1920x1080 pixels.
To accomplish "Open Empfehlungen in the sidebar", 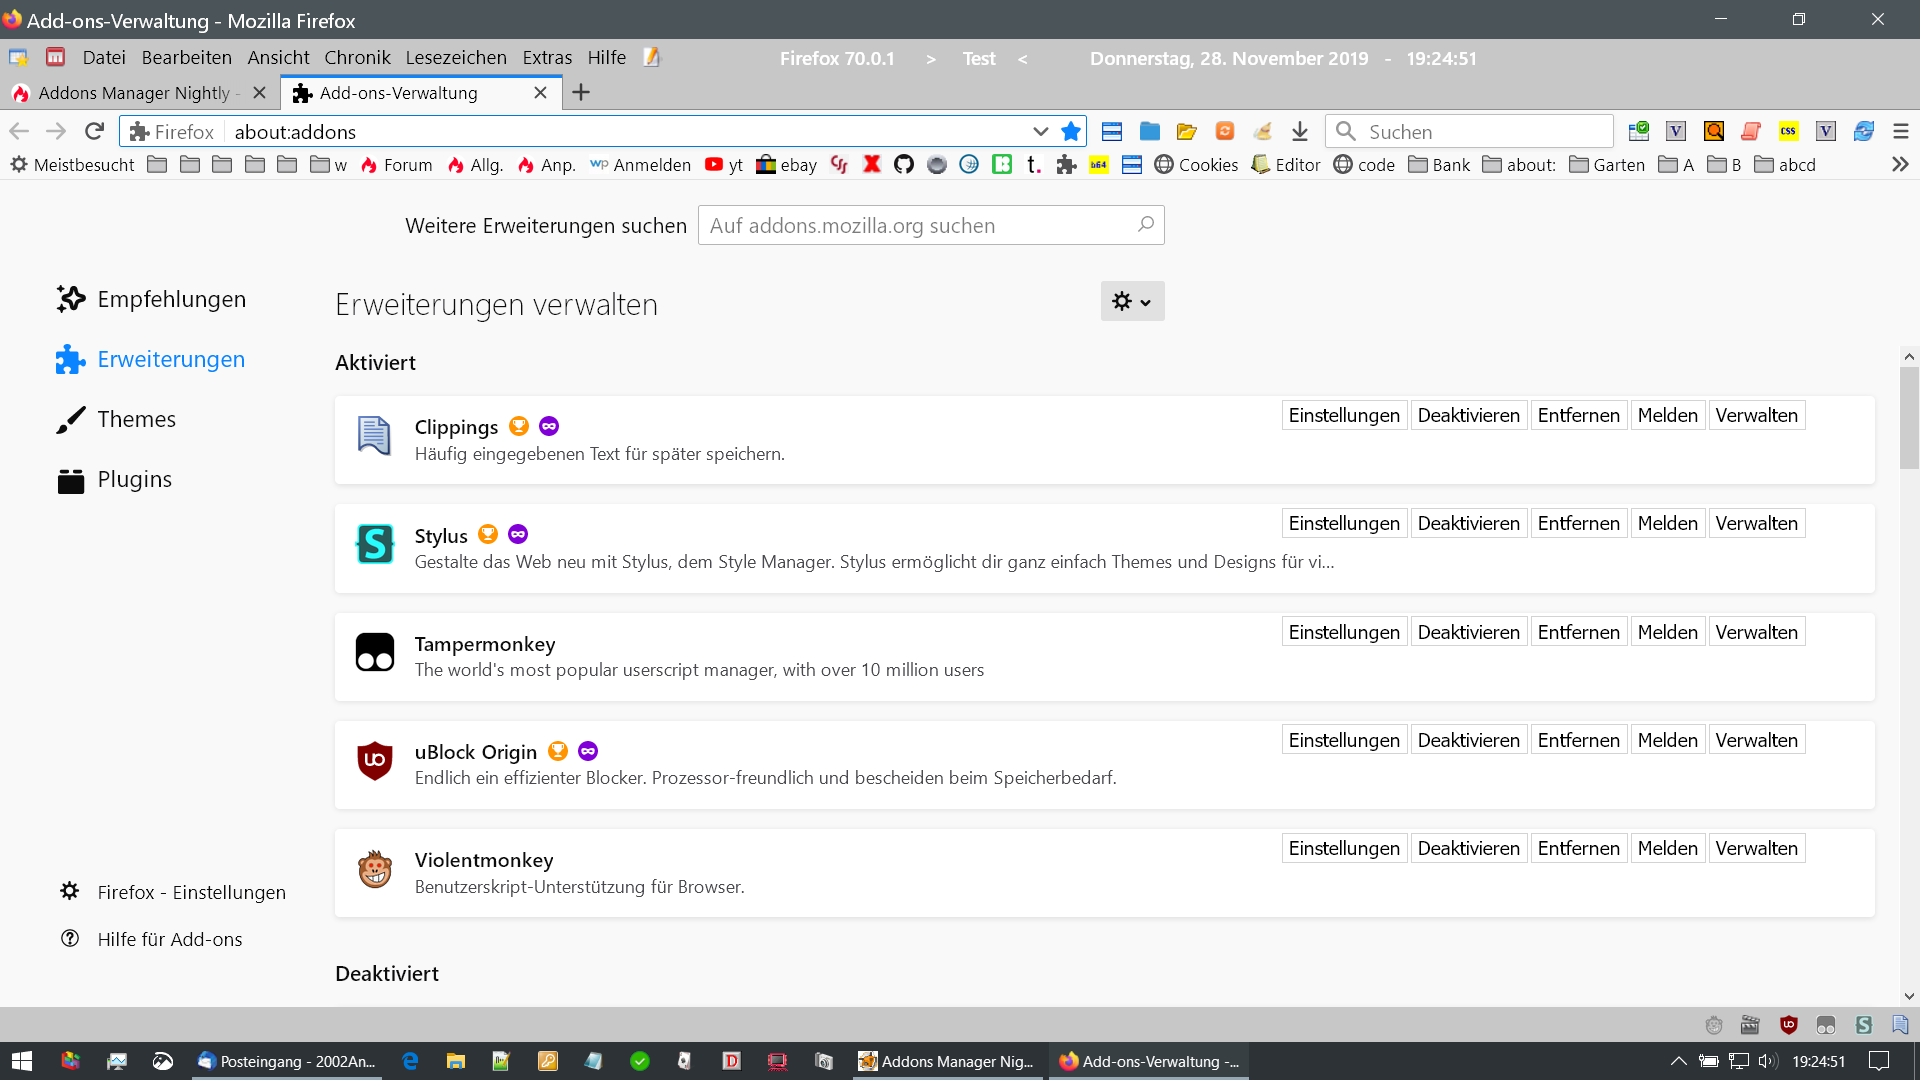I will tap(171, 299).
